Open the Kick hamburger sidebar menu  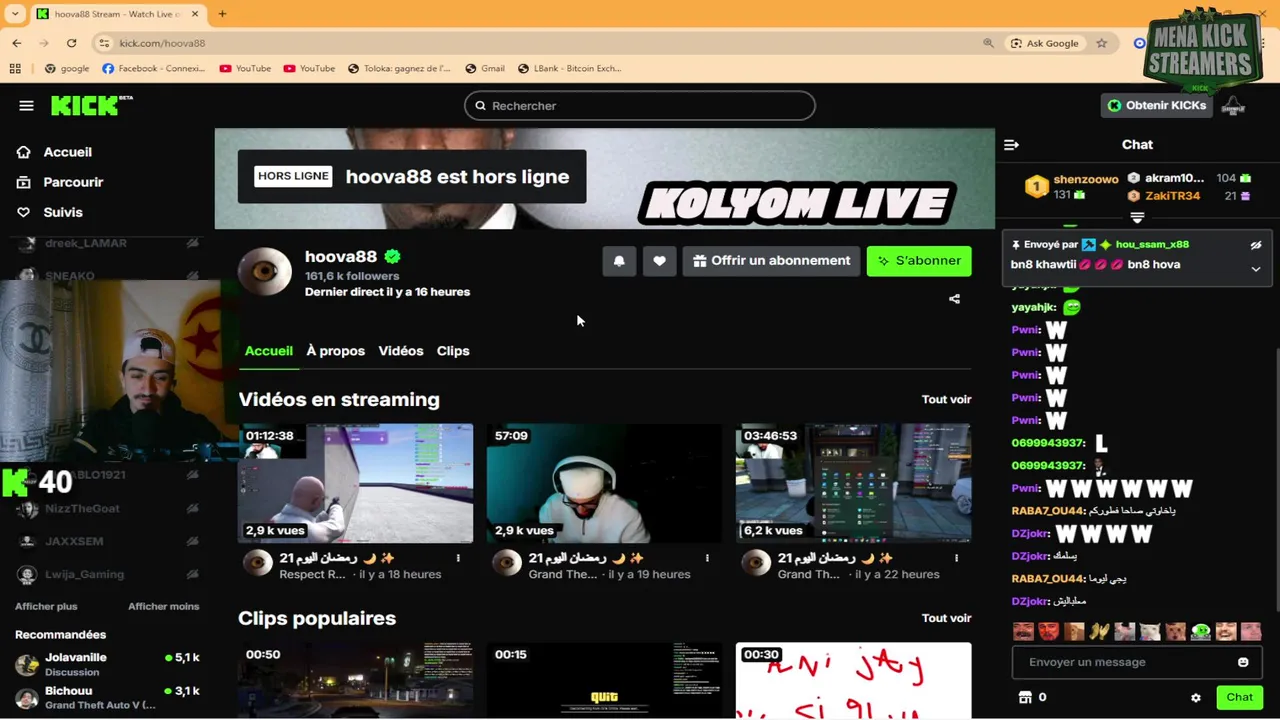tap(26, 105)
